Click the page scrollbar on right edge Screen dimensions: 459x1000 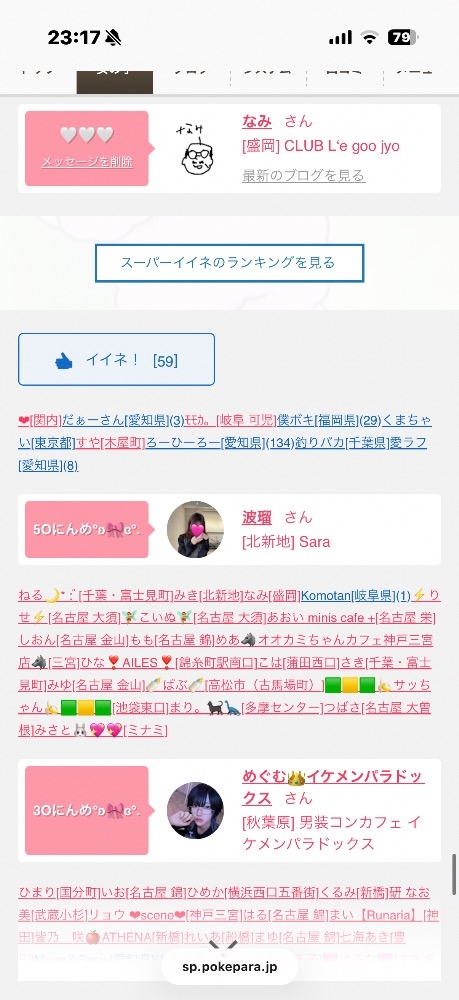(x=454, y=875)
